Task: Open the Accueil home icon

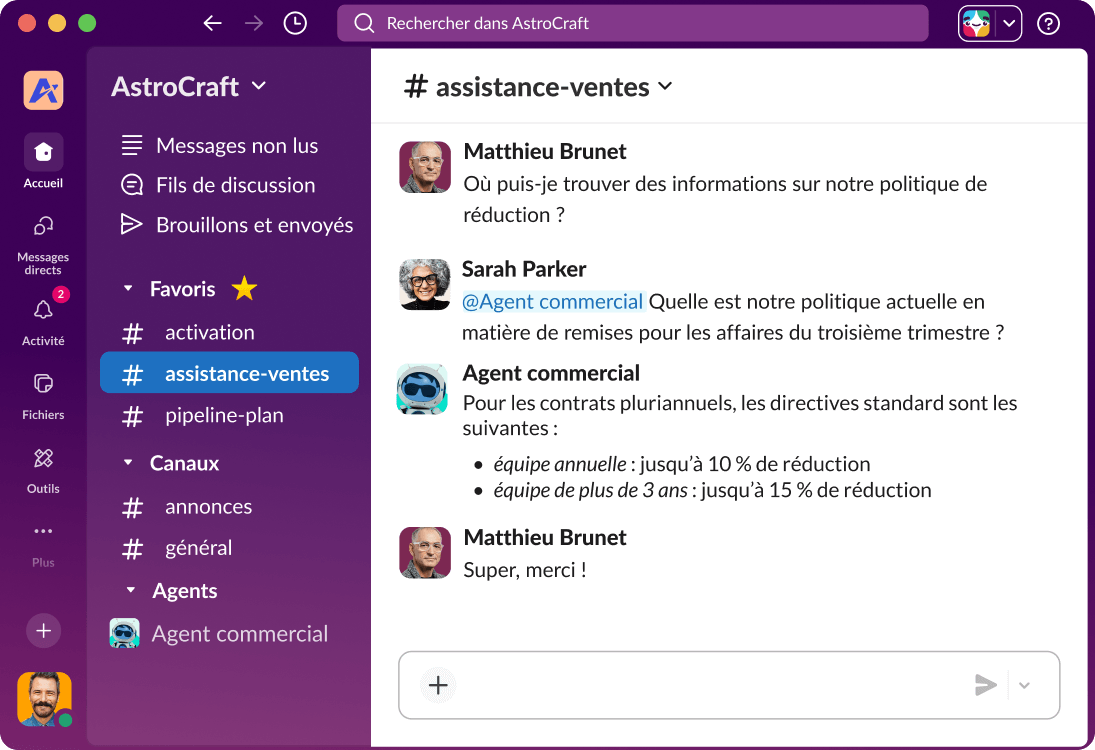Action: (43, 152)
